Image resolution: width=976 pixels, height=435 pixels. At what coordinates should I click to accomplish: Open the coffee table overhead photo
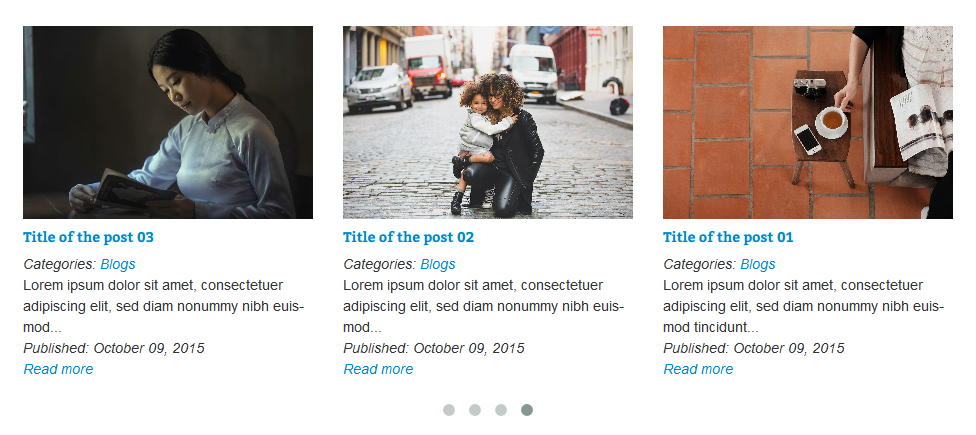click(808, 122)
